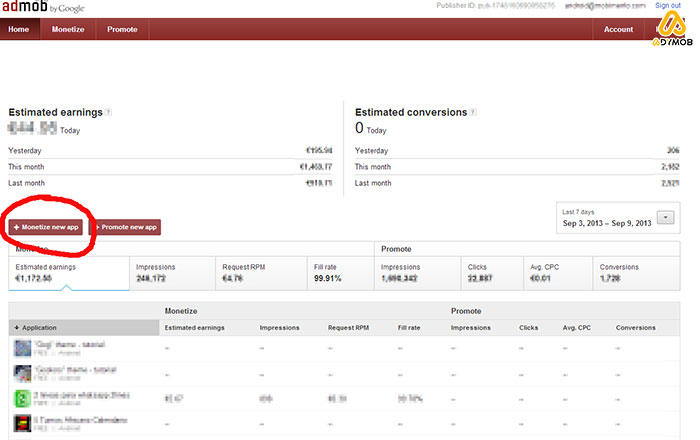Image resolution: width=700 pixels, height=440 pixels.
Task: Click the green app thumbnail icon
Action: [22, 398]
